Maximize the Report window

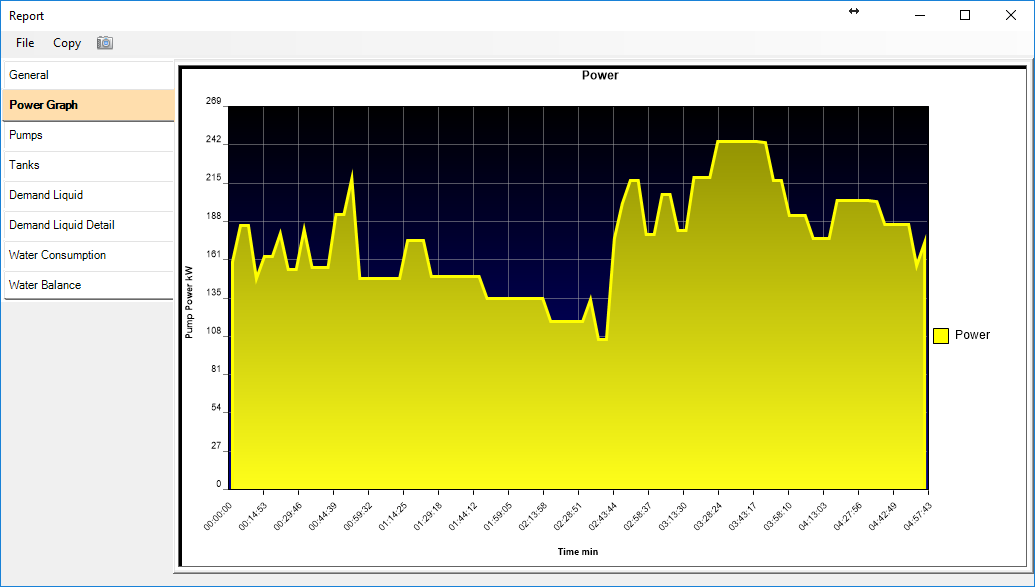click(x=965, y=15)
